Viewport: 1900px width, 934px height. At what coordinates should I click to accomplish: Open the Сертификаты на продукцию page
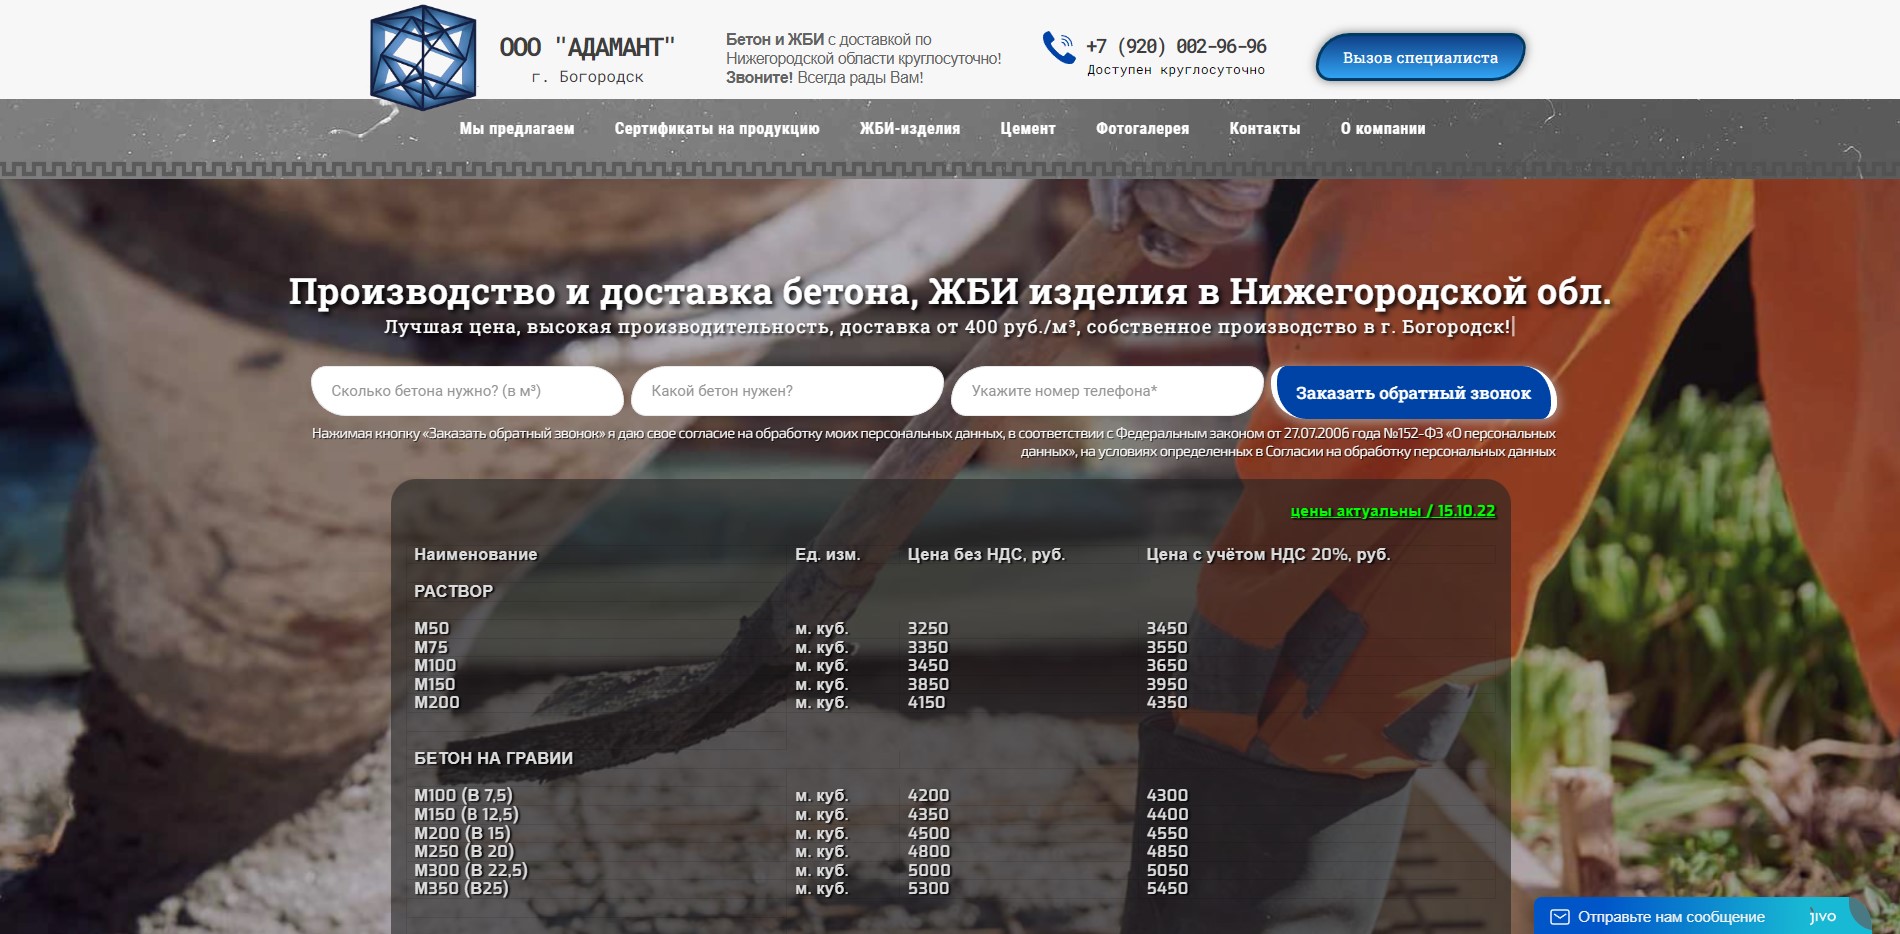pos(716,128)
